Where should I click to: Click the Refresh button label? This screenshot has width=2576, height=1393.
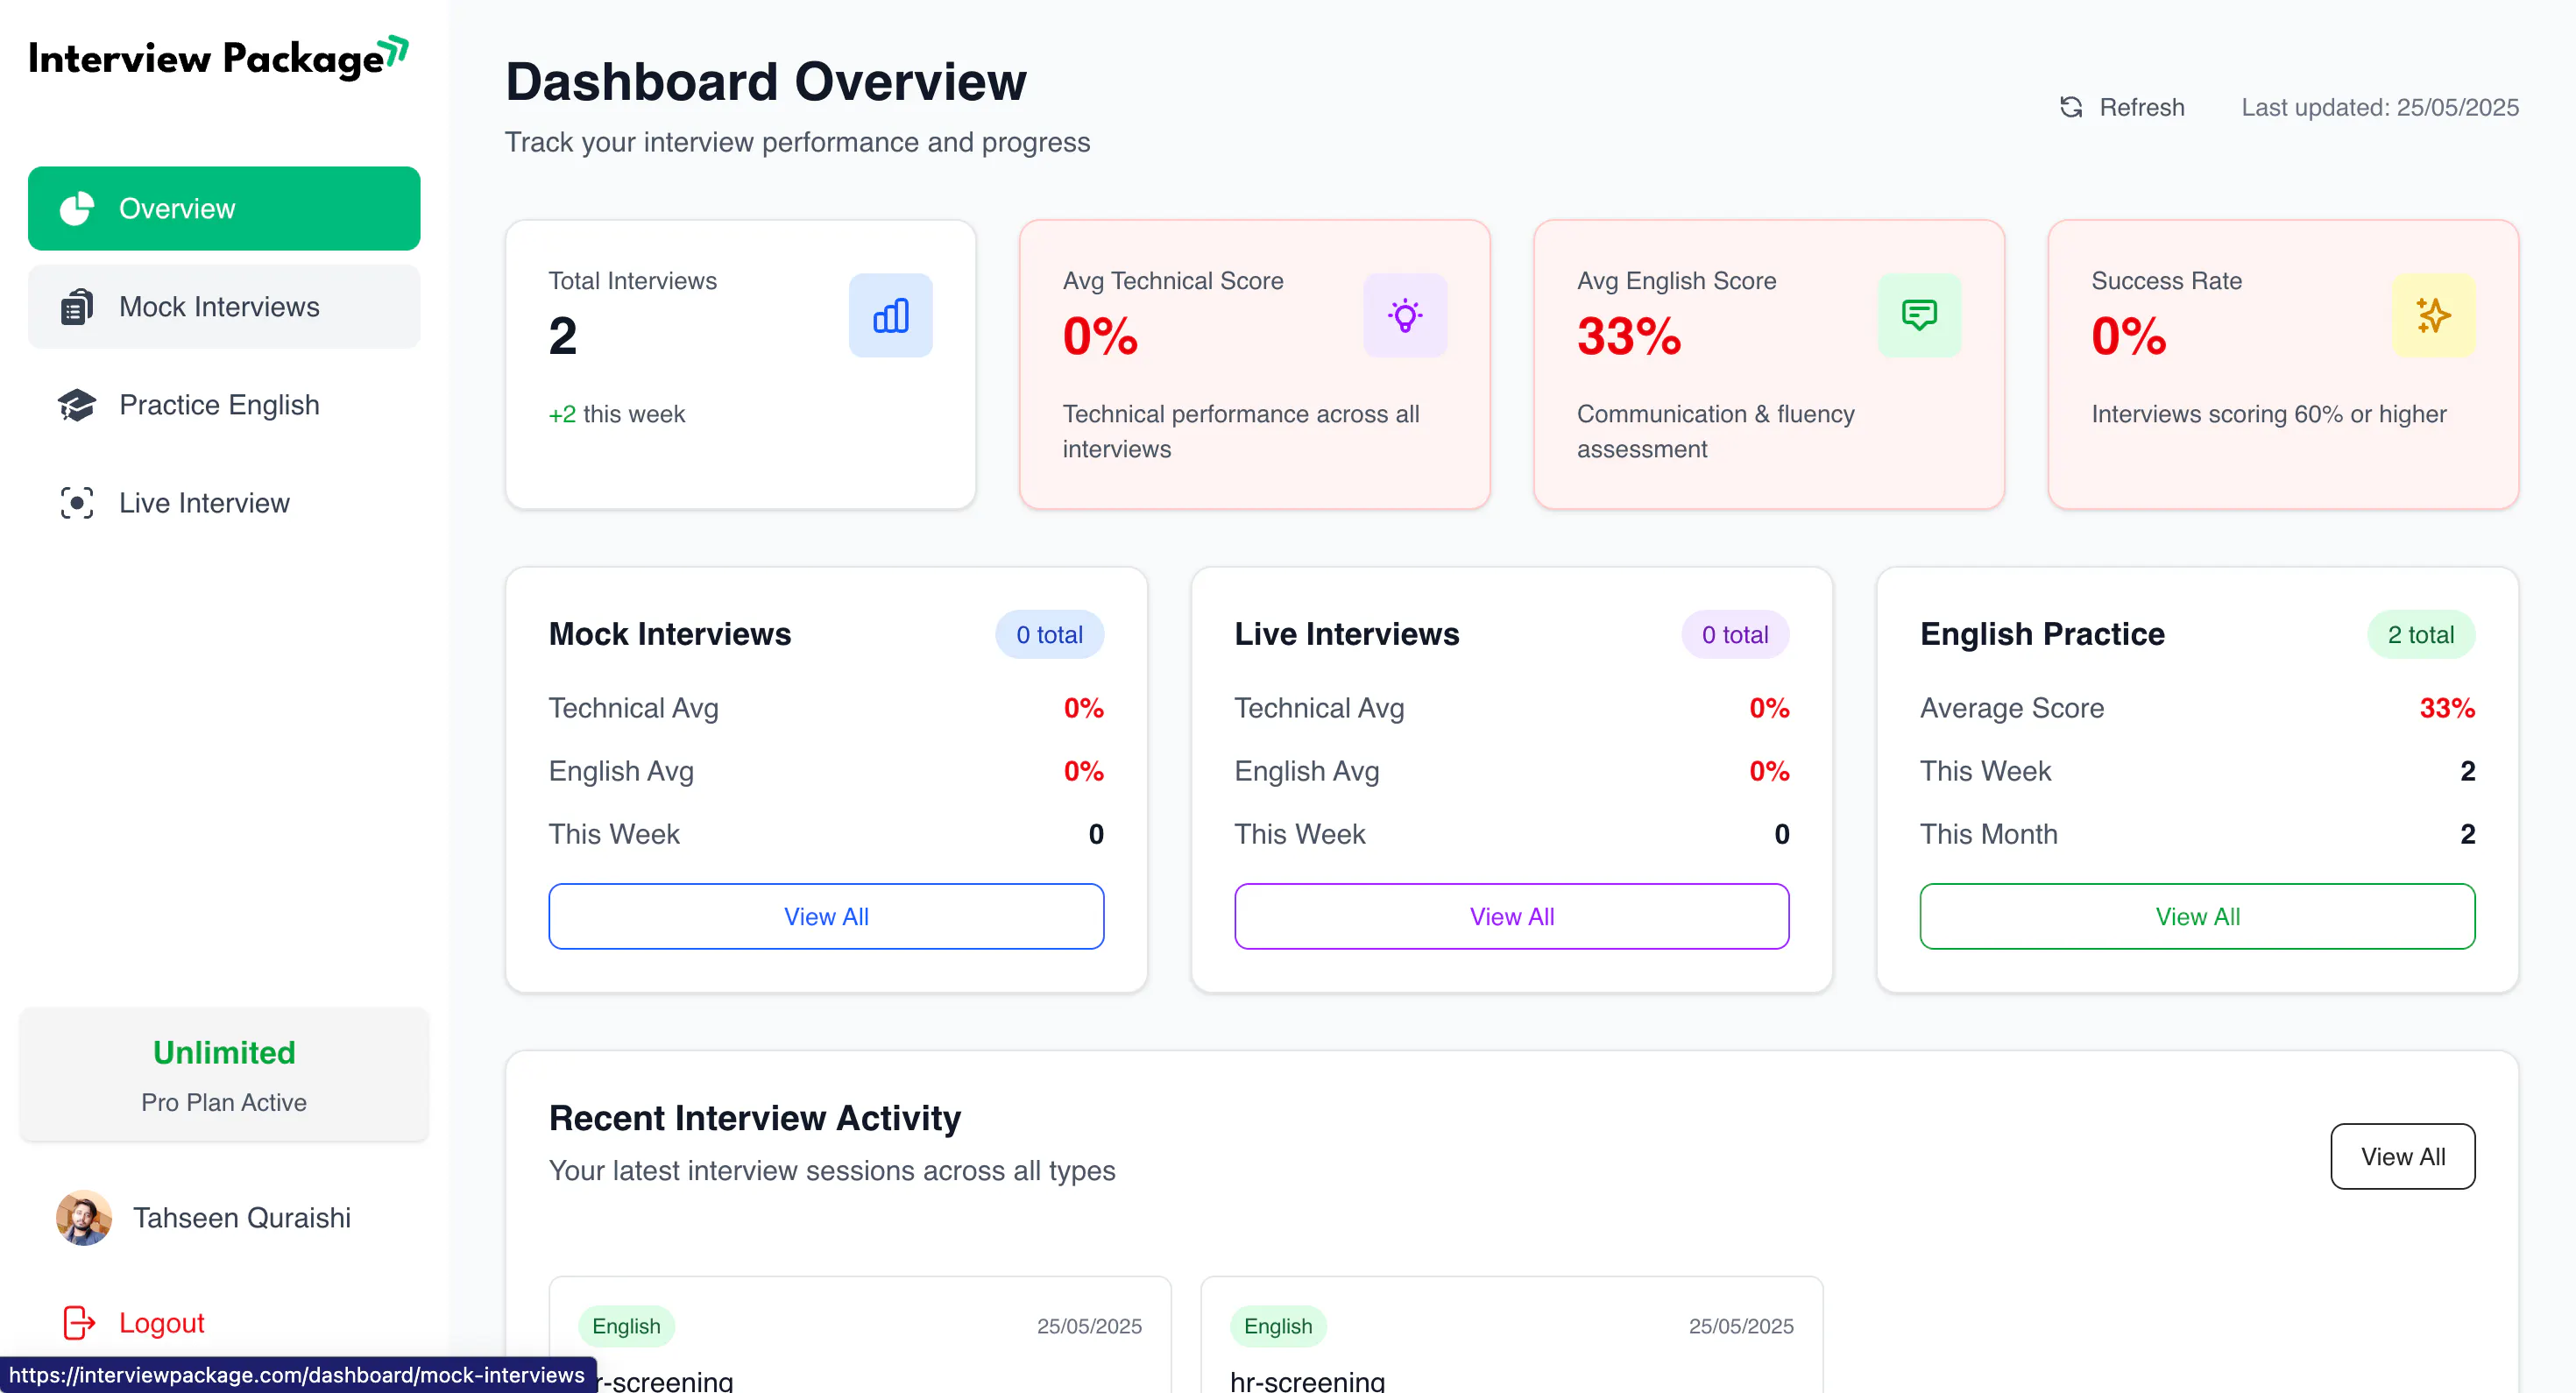point(2141,107)
